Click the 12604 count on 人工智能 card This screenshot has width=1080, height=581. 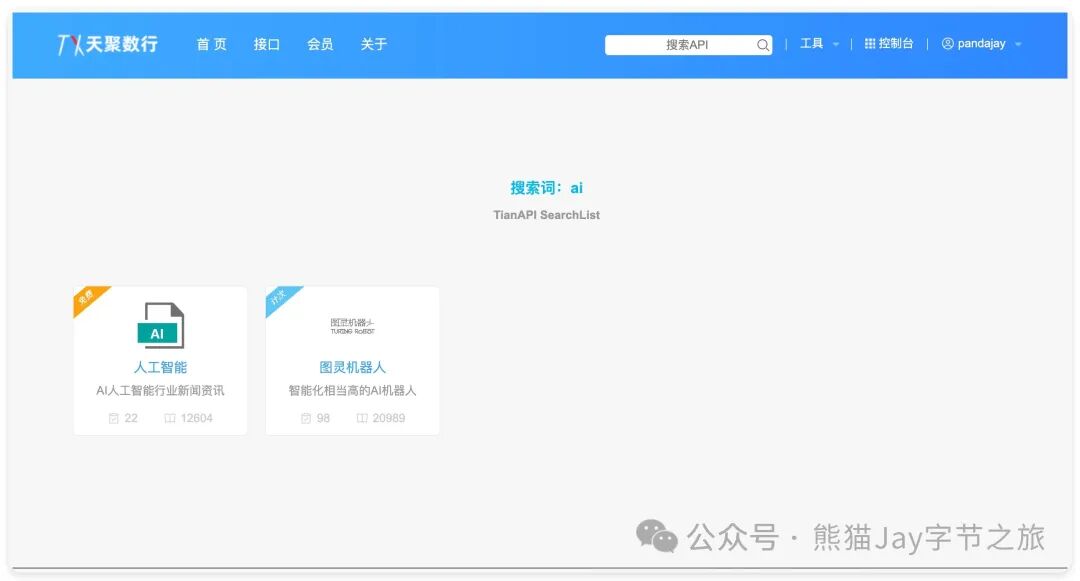(196, 418)
